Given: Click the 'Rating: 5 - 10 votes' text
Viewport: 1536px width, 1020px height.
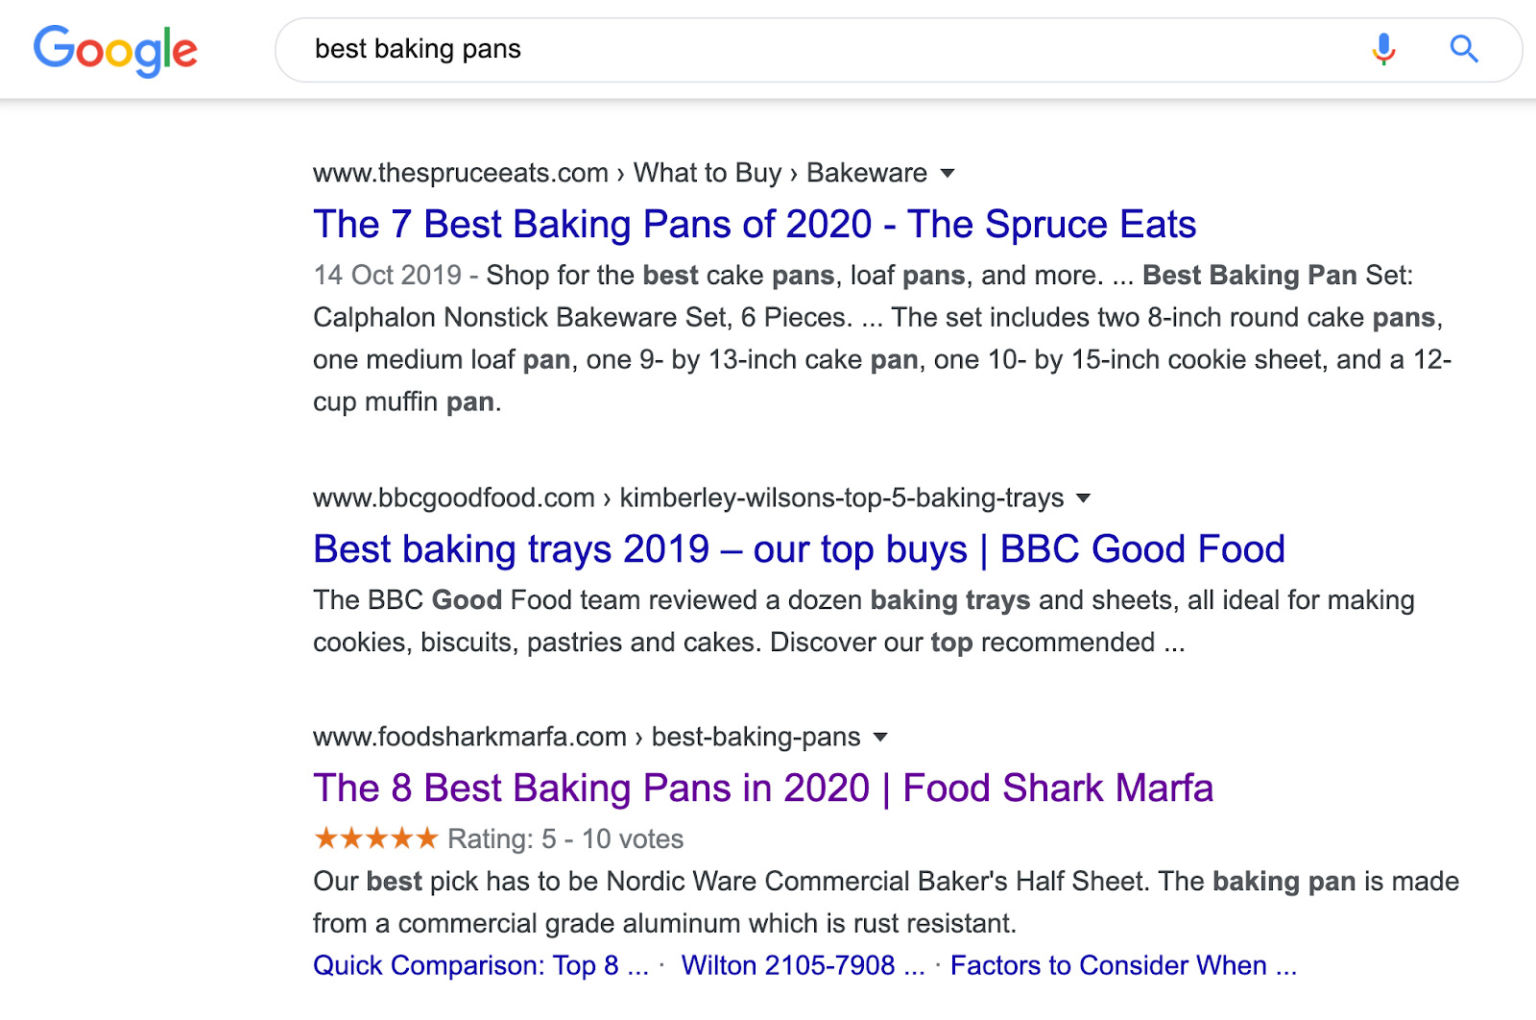Looking at the screenshot, I should (565, 838).
